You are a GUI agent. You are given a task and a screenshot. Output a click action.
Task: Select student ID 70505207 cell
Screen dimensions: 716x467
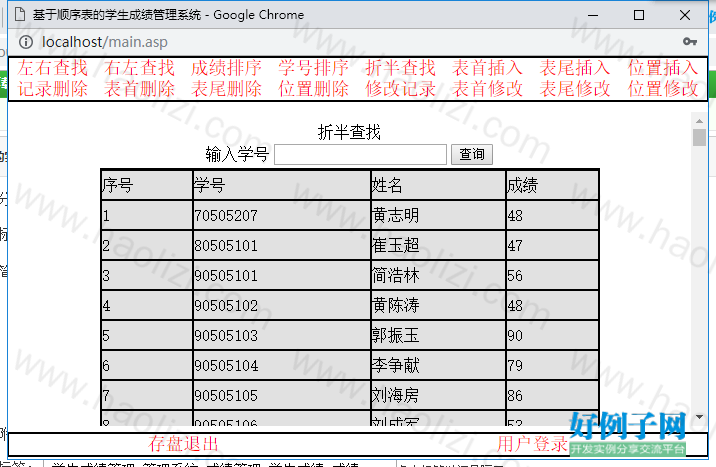[x=282, y=215]
